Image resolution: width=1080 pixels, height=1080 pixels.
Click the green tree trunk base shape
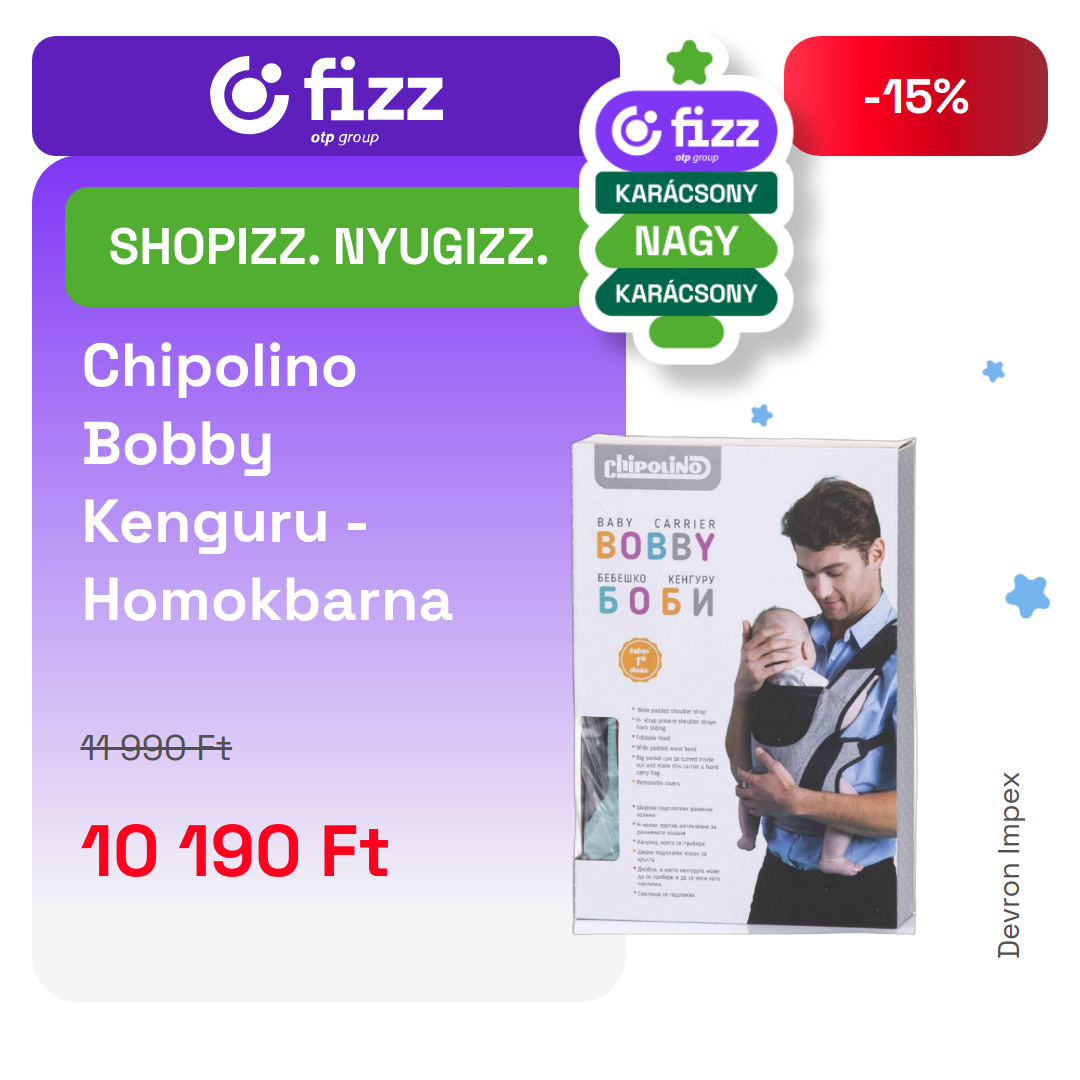(686, 332)
